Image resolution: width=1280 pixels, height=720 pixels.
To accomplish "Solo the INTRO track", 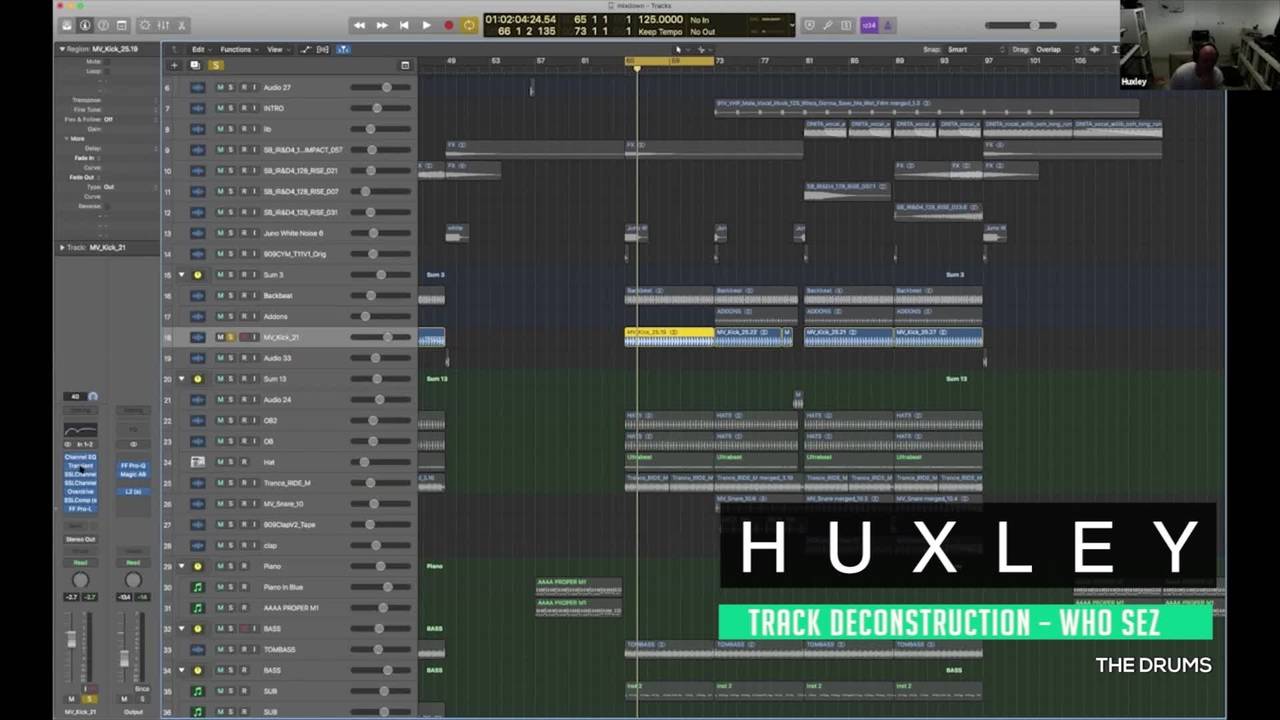I will point(231,108).
